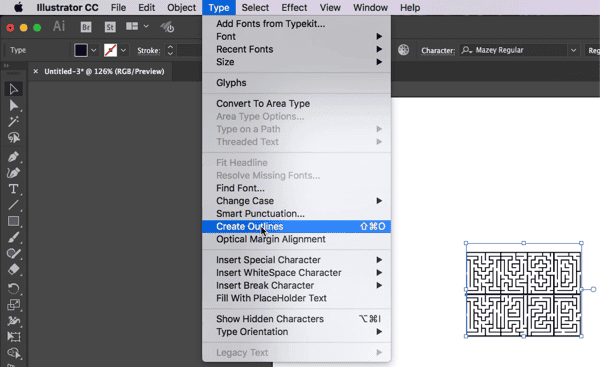Select the Shape Builder tool
The height and width of the screenshot is (367, 600).
point(13,353)
